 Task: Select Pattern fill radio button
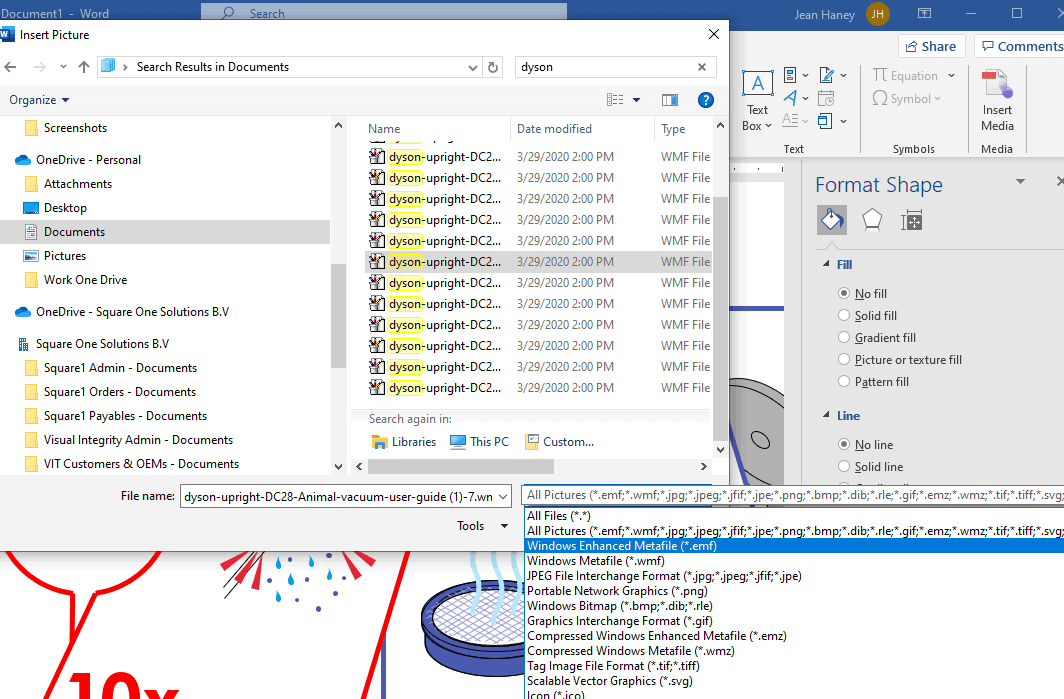tap(843, 381)
